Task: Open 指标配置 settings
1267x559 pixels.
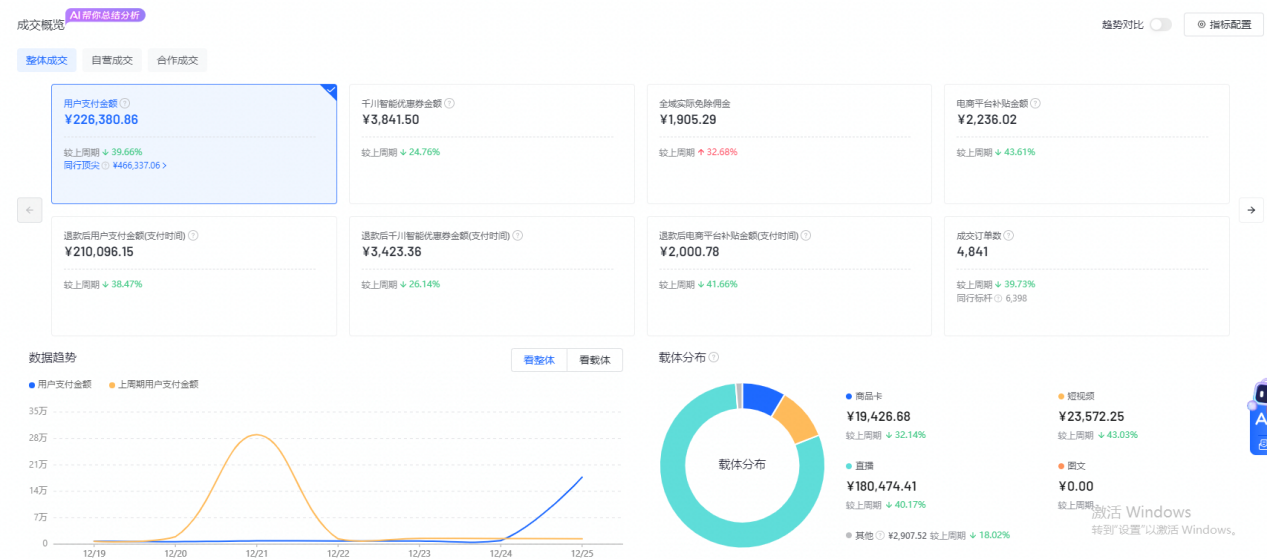Action: pos(1223,25)
